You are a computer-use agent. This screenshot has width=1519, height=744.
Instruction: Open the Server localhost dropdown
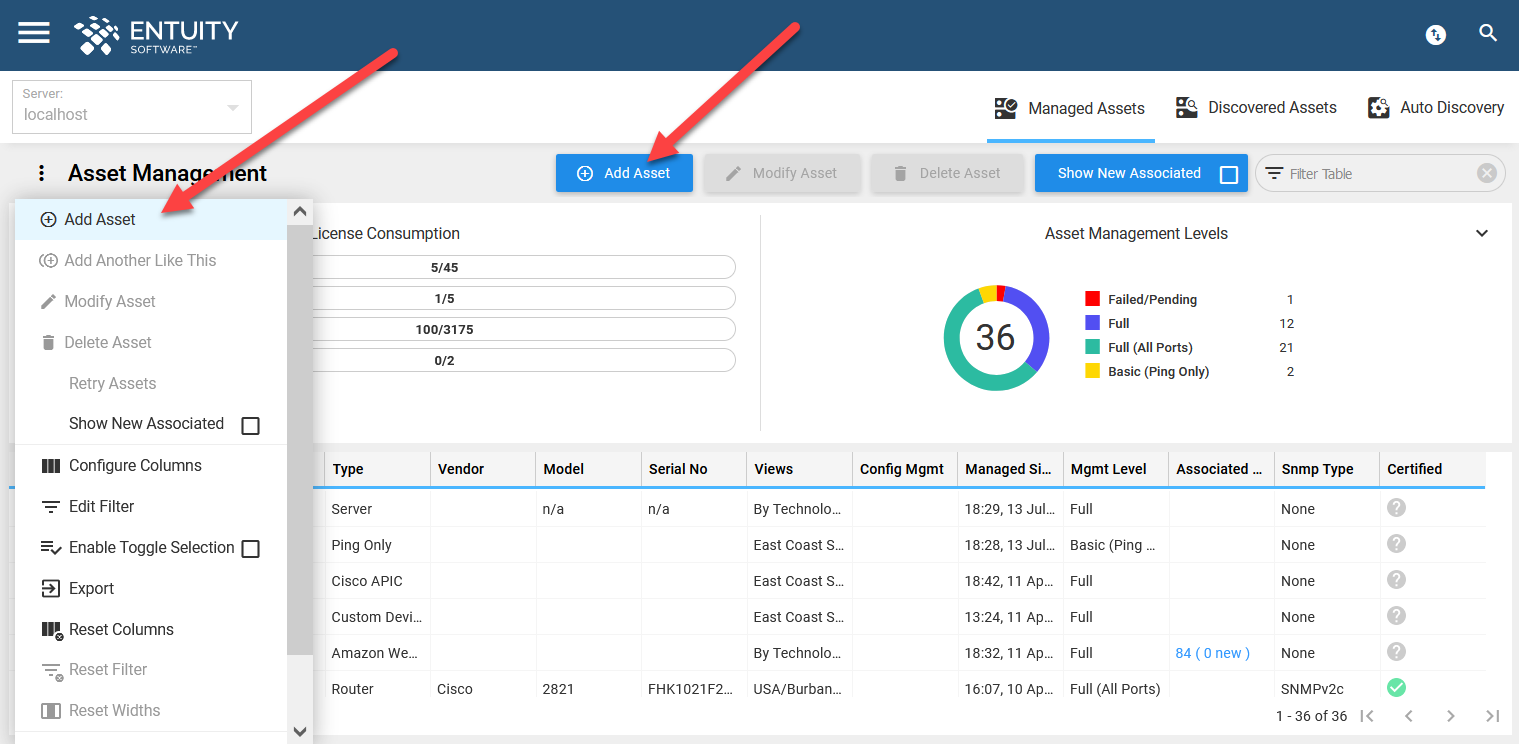pyautogui.click(x=132, y=107)
